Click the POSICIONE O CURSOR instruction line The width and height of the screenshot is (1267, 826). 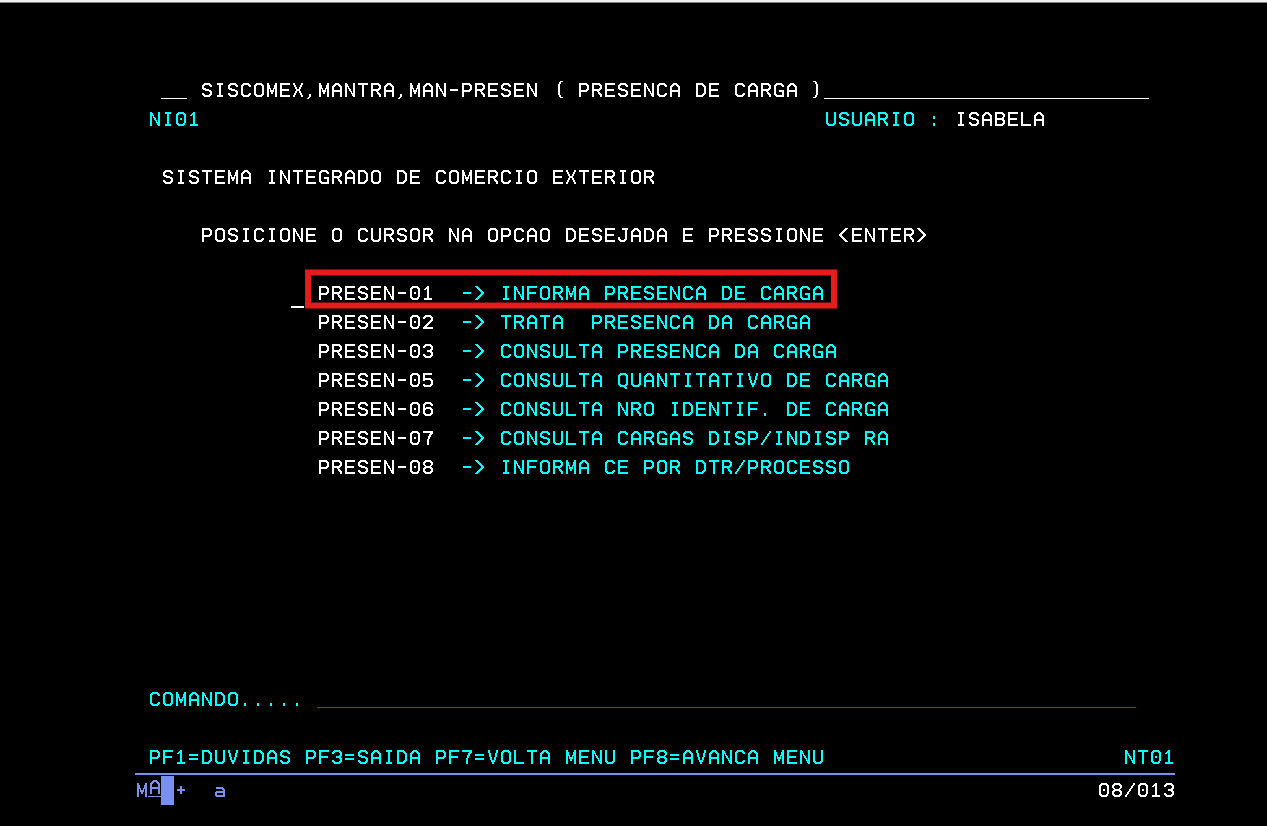(564, 235)
